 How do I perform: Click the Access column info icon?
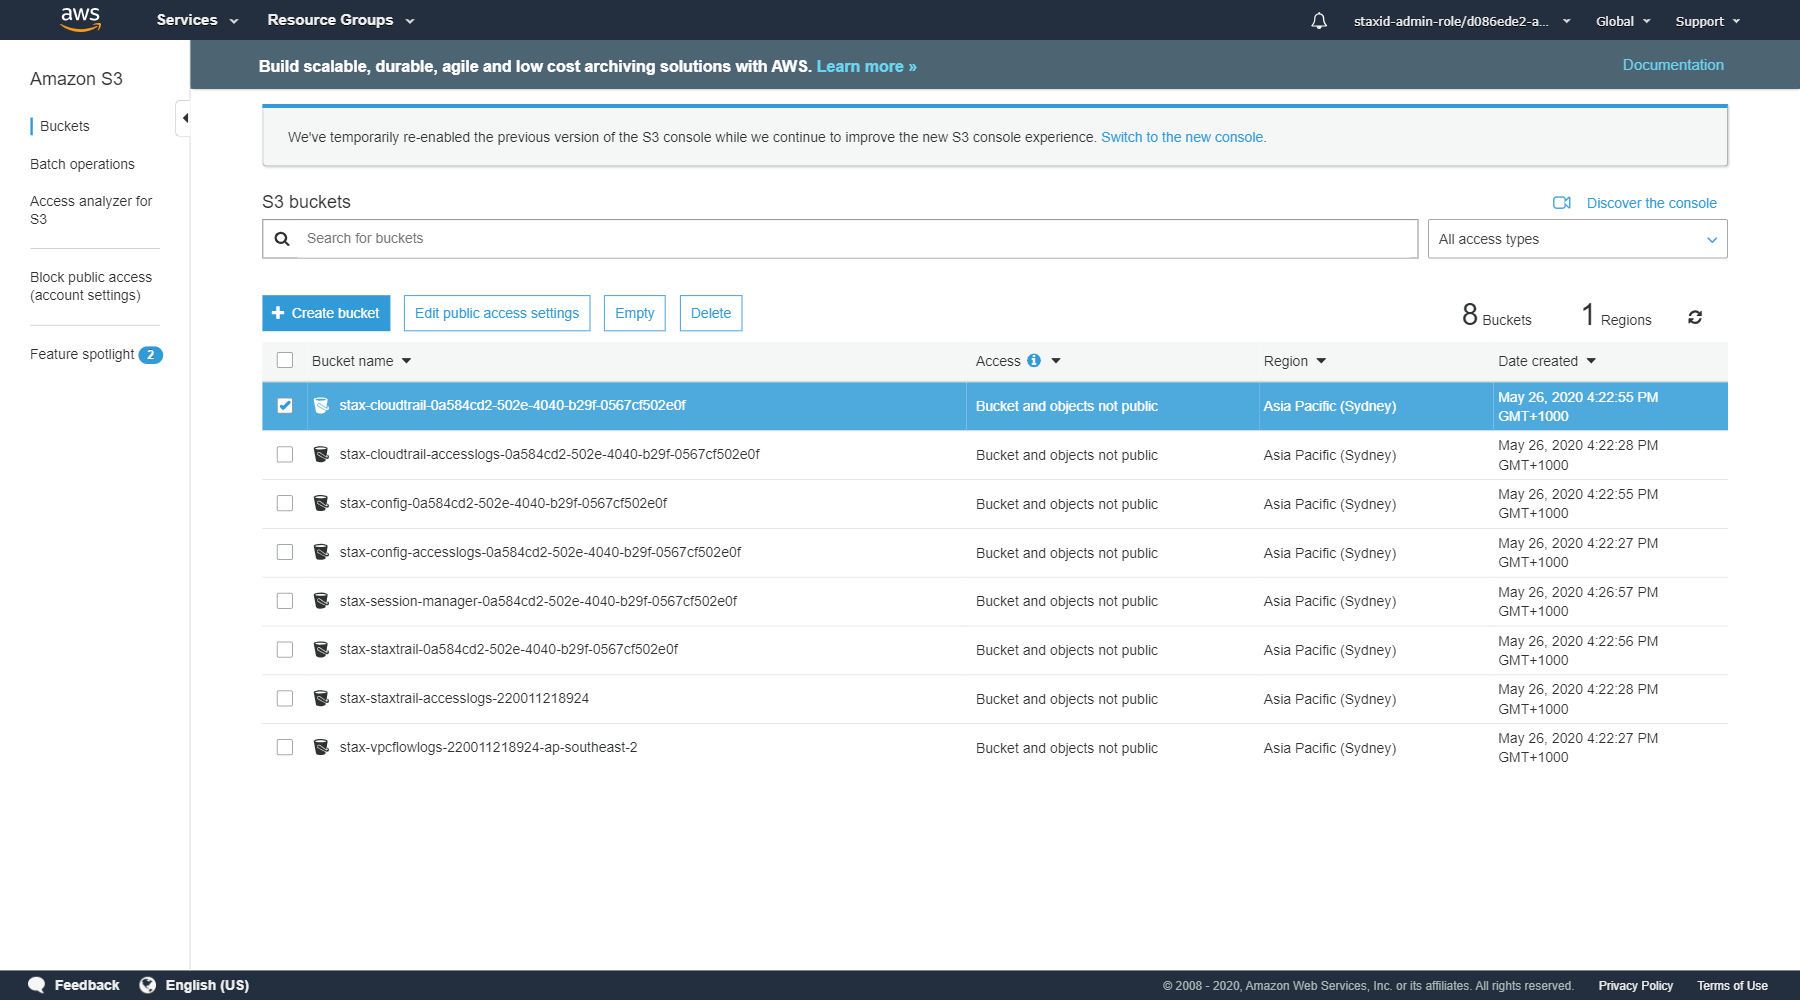click(1034, 360)
